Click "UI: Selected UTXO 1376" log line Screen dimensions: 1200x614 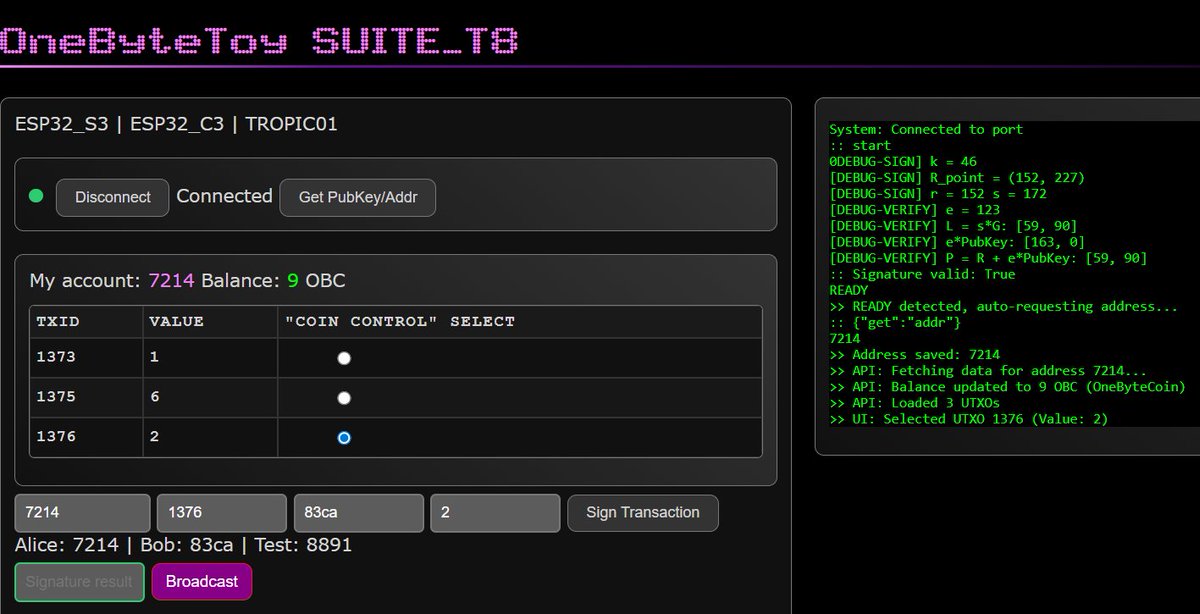pyautogui.click(x=968, y=419)
